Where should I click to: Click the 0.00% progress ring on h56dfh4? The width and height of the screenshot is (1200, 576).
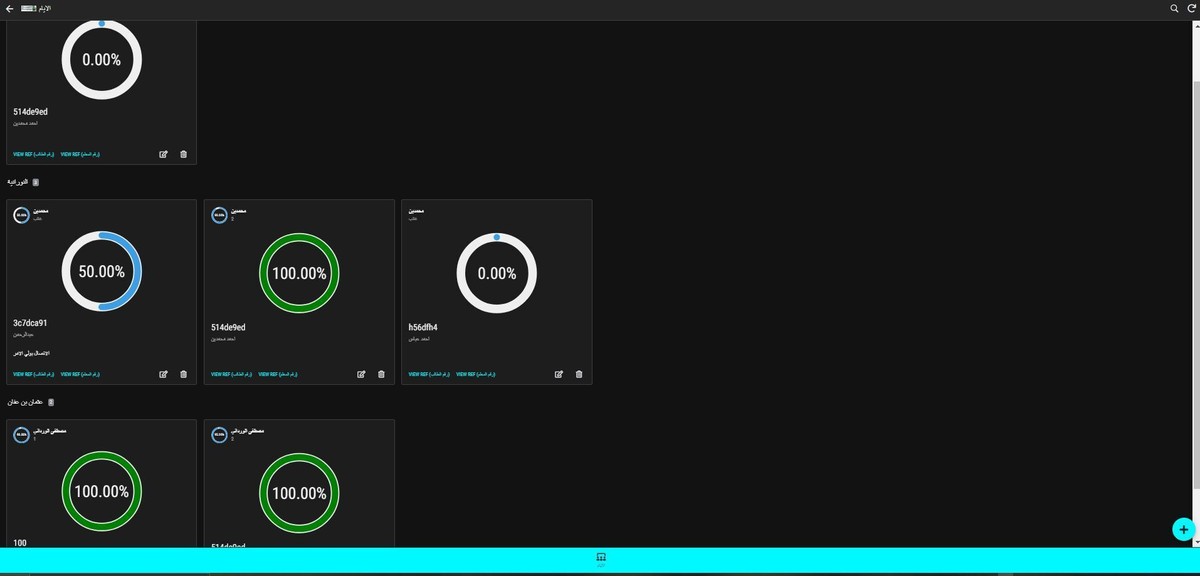pyautogui.click(x=497, y=272)
